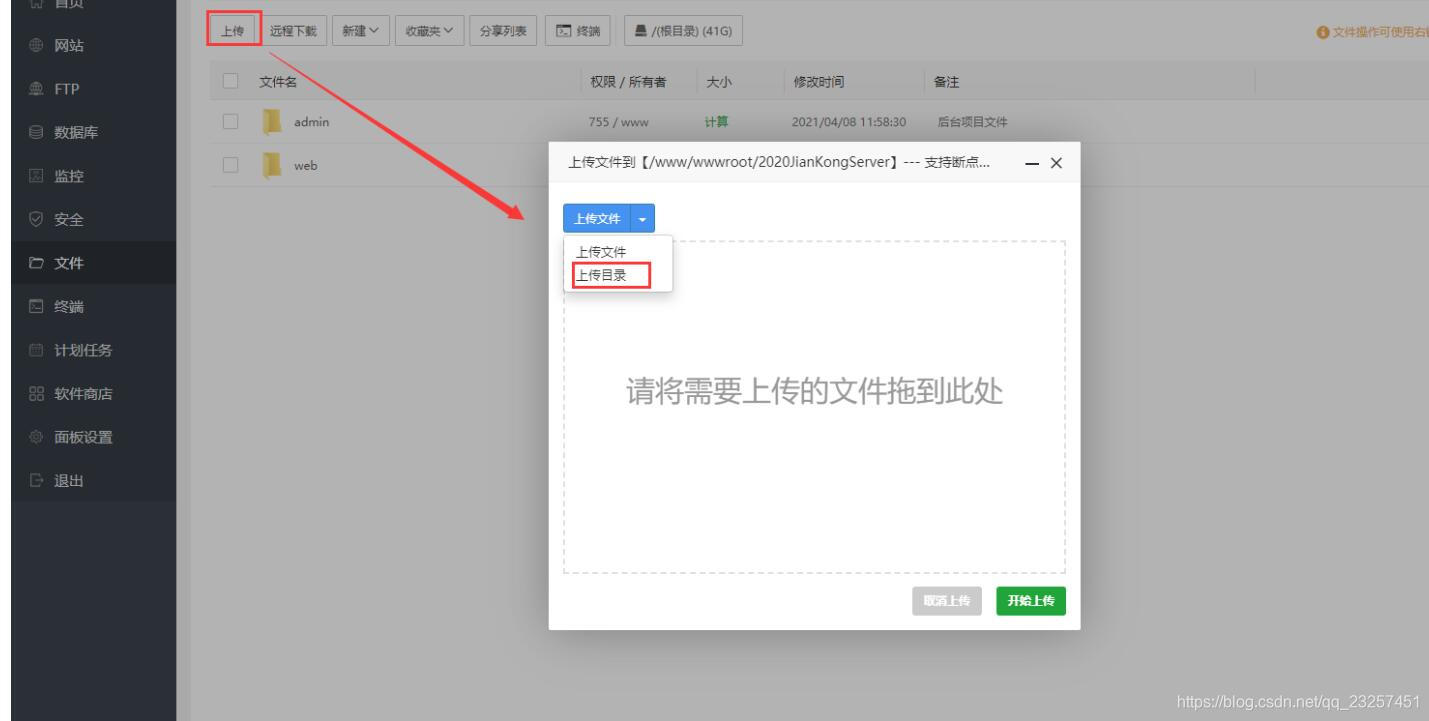Close the upload dialog
This screenshot has width=1429, height=721.
tap(1056, 164)
